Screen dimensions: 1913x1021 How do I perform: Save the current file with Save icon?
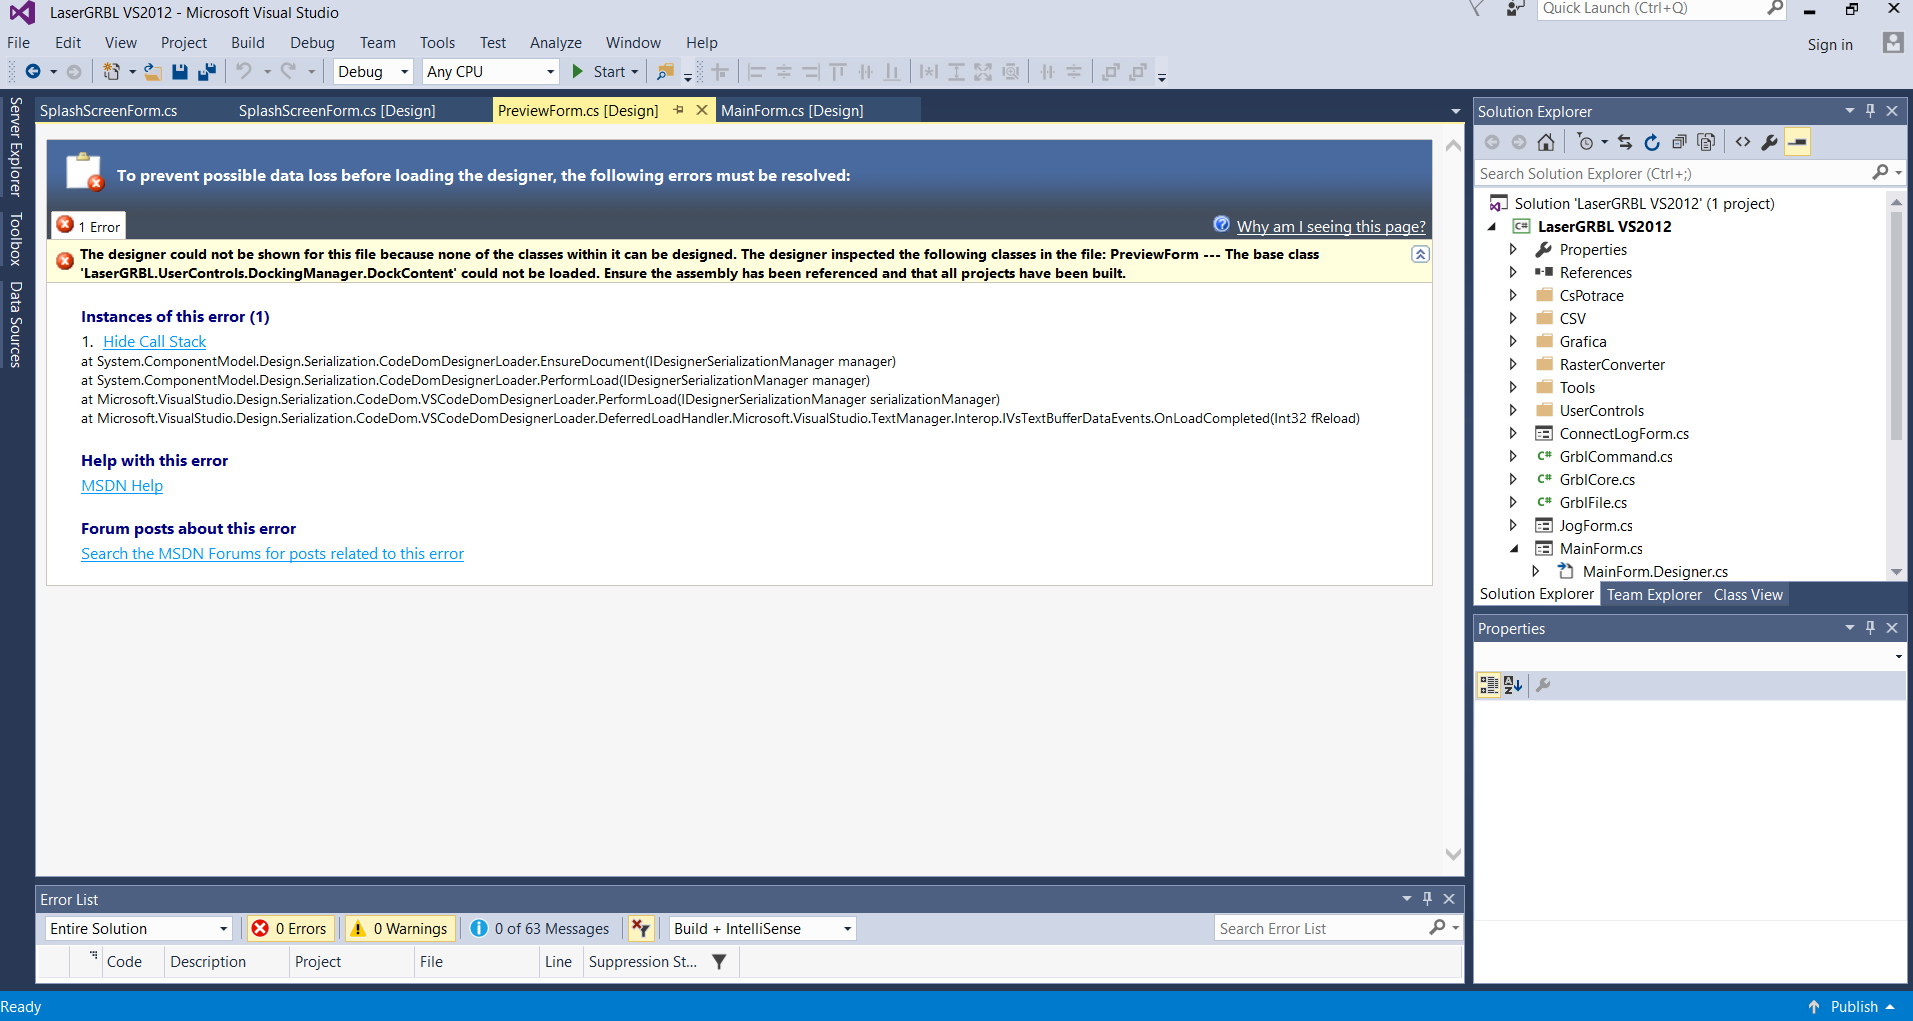(180, 71)
